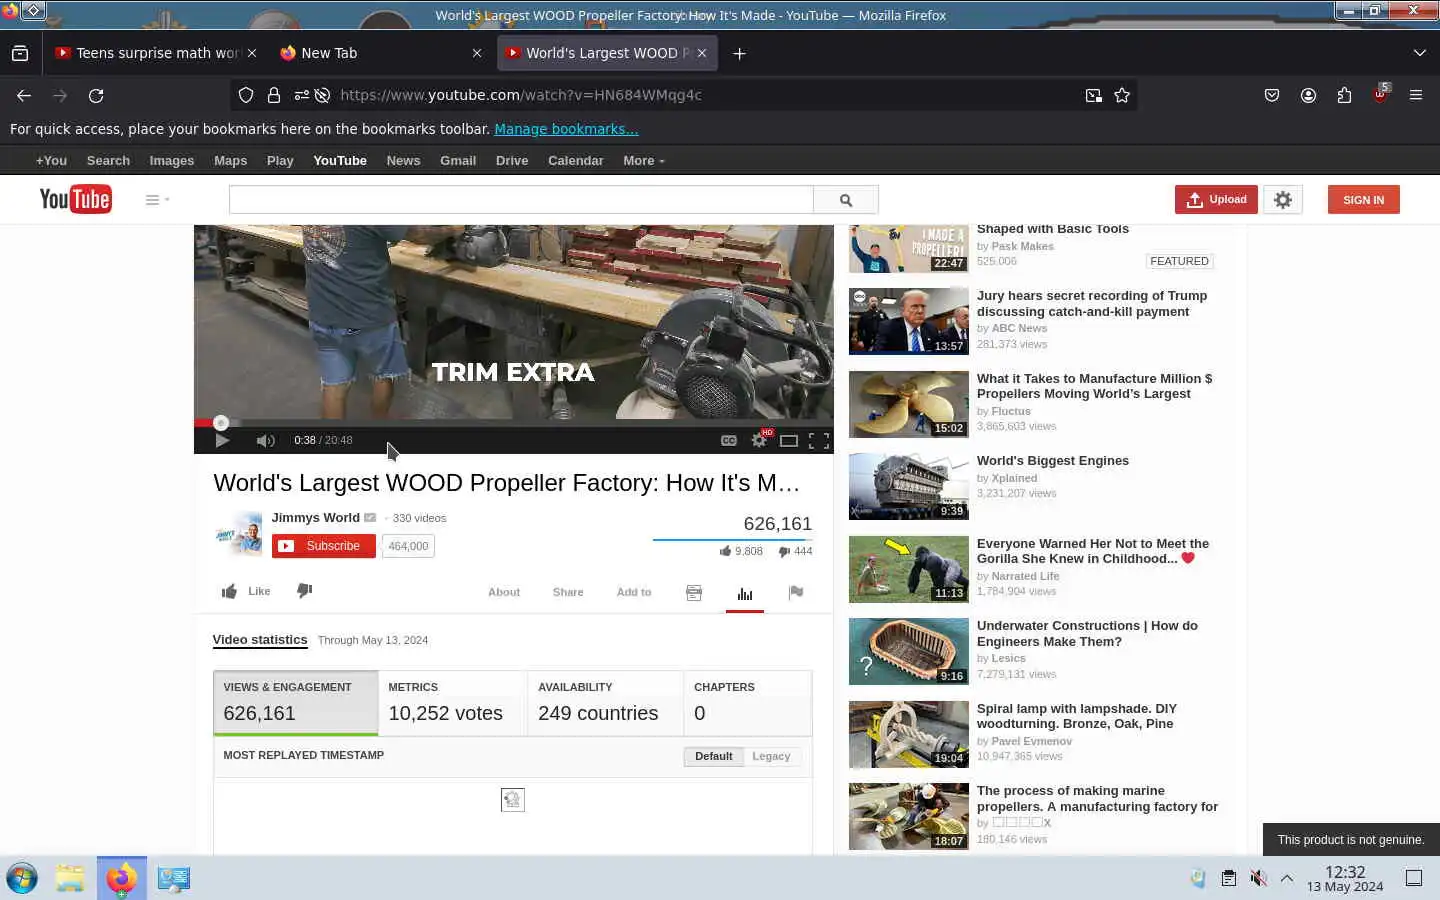Open video player settings gear
Image resolution: width=1440 pixels, height=900 pixels.
759,440
